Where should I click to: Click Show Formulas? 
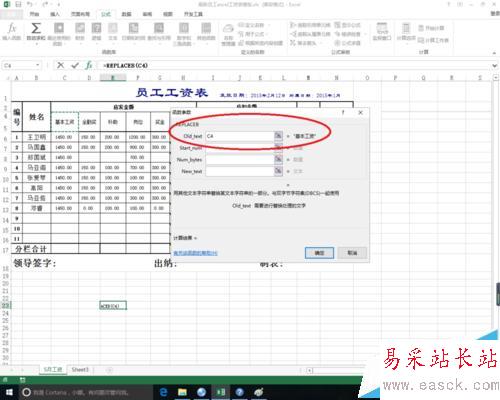point(347,25)
